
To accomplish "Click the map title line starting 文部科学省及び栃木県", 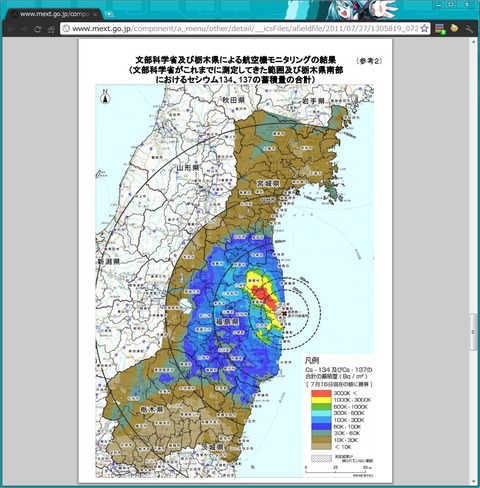I will click(x=235, y=60).
